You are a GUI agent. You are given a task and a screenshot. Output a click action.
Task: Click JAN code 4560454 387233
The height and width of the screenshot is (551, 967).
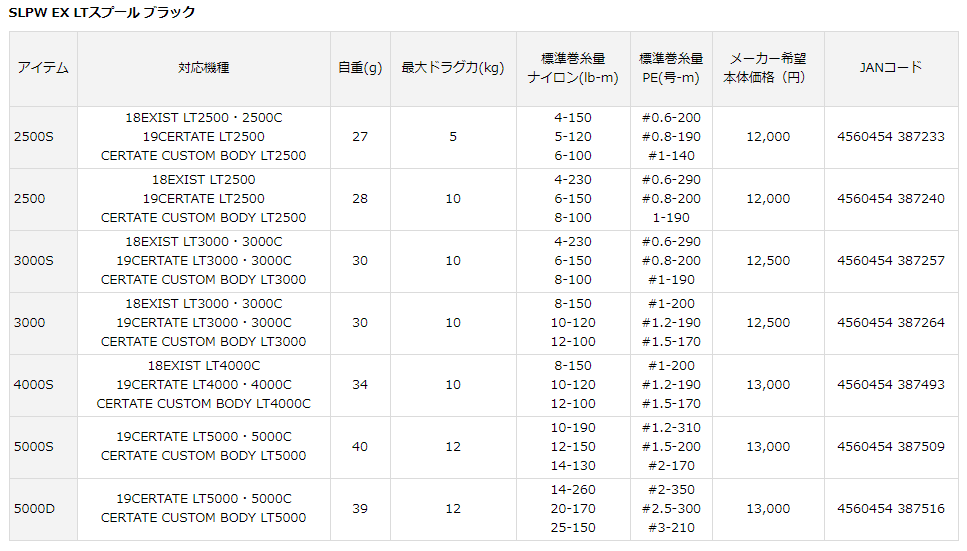coord(891,137)
